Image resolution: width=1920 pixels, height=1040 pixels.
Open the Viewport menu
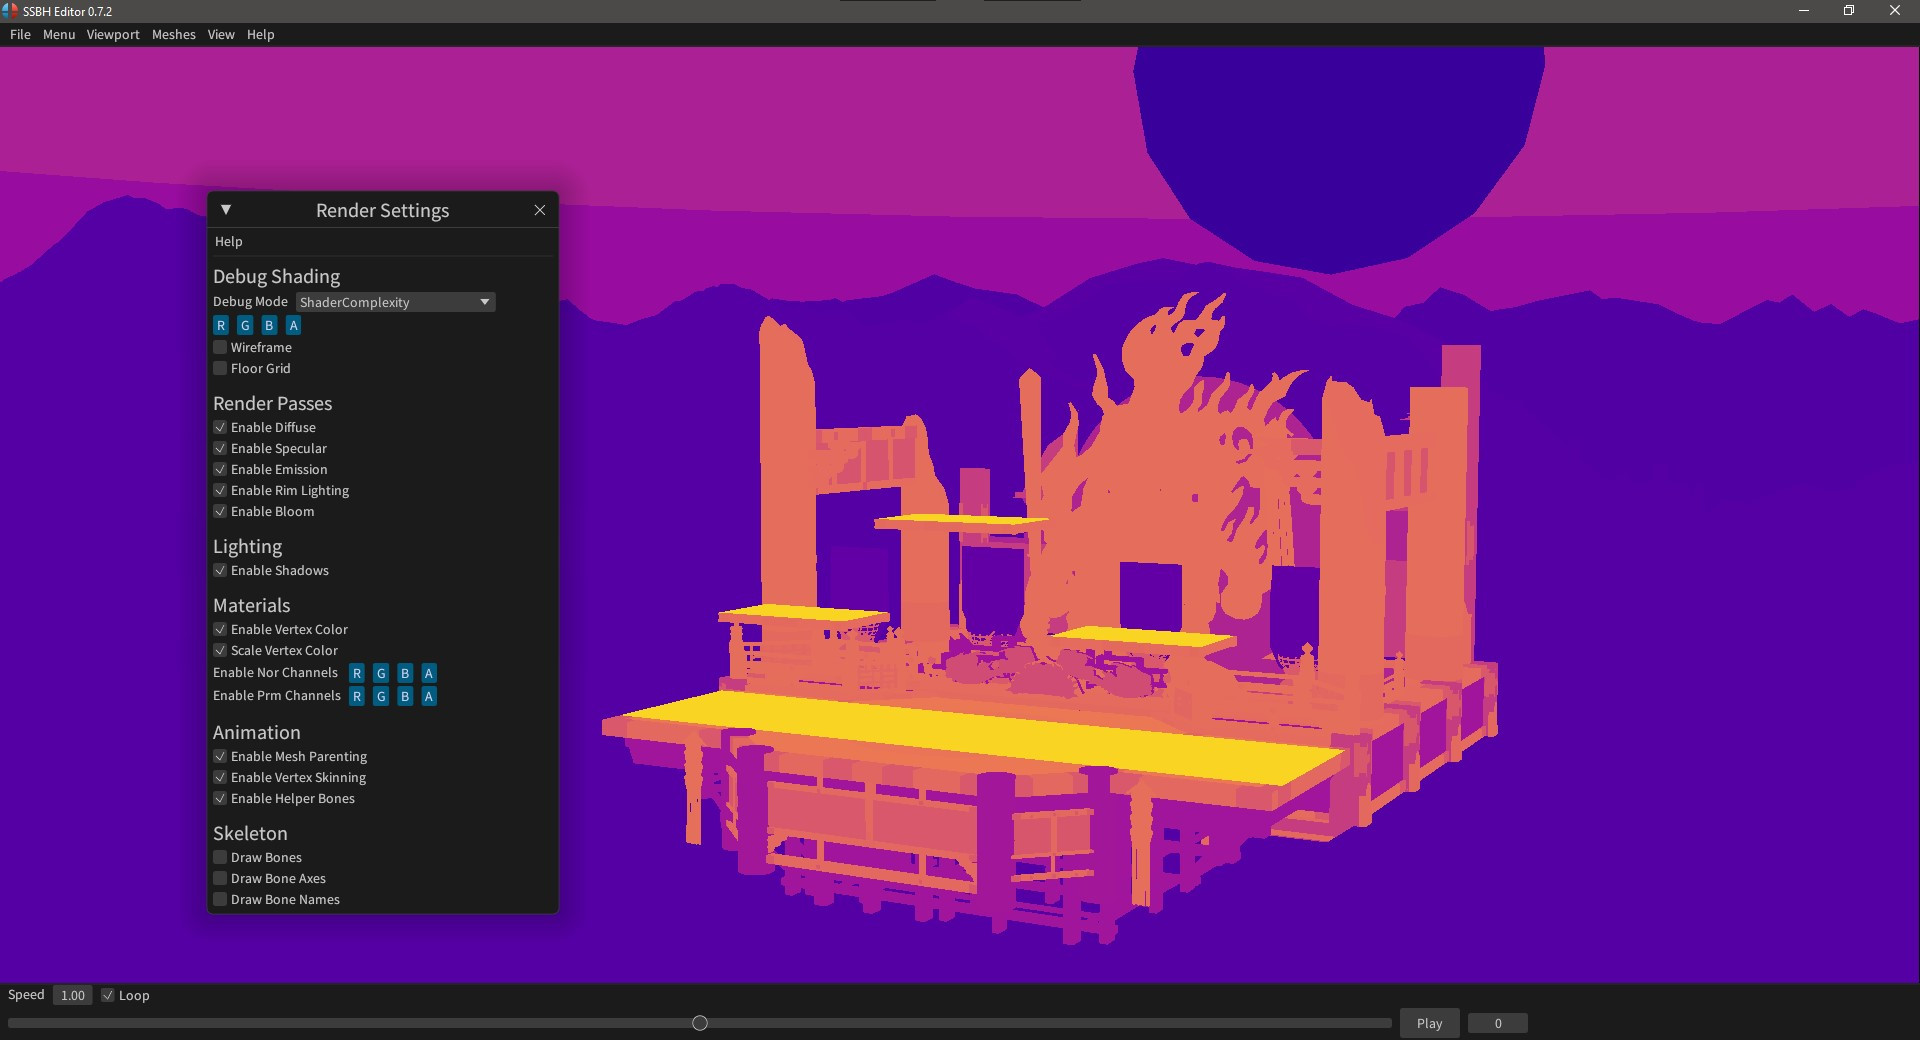click(113, 34)
